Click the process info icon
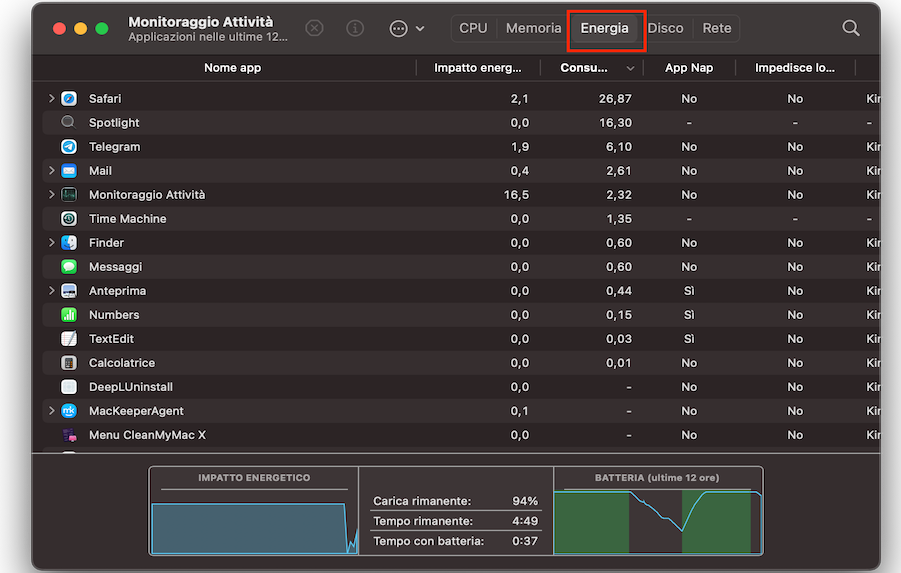 355,28
